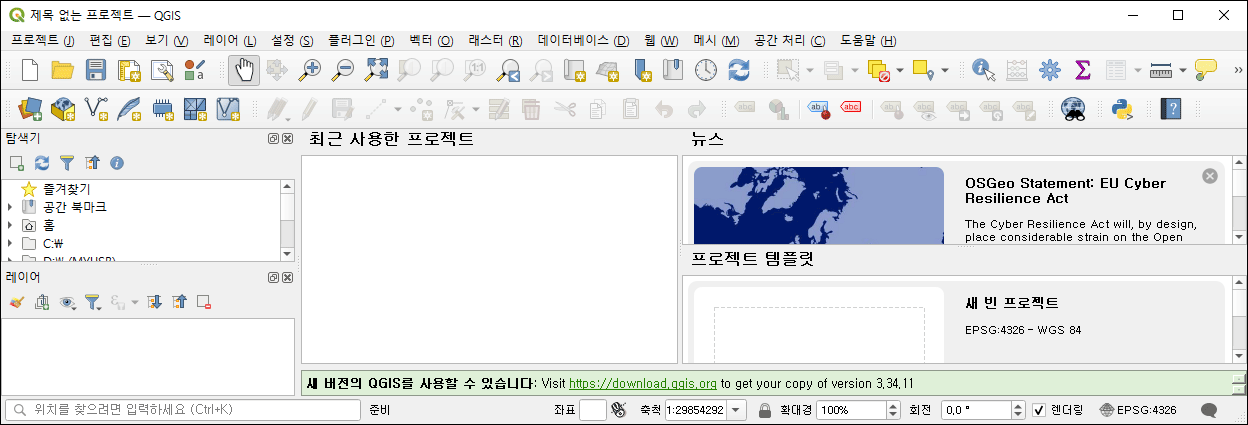Click the EPSG:4326 CRS button

1137,410
